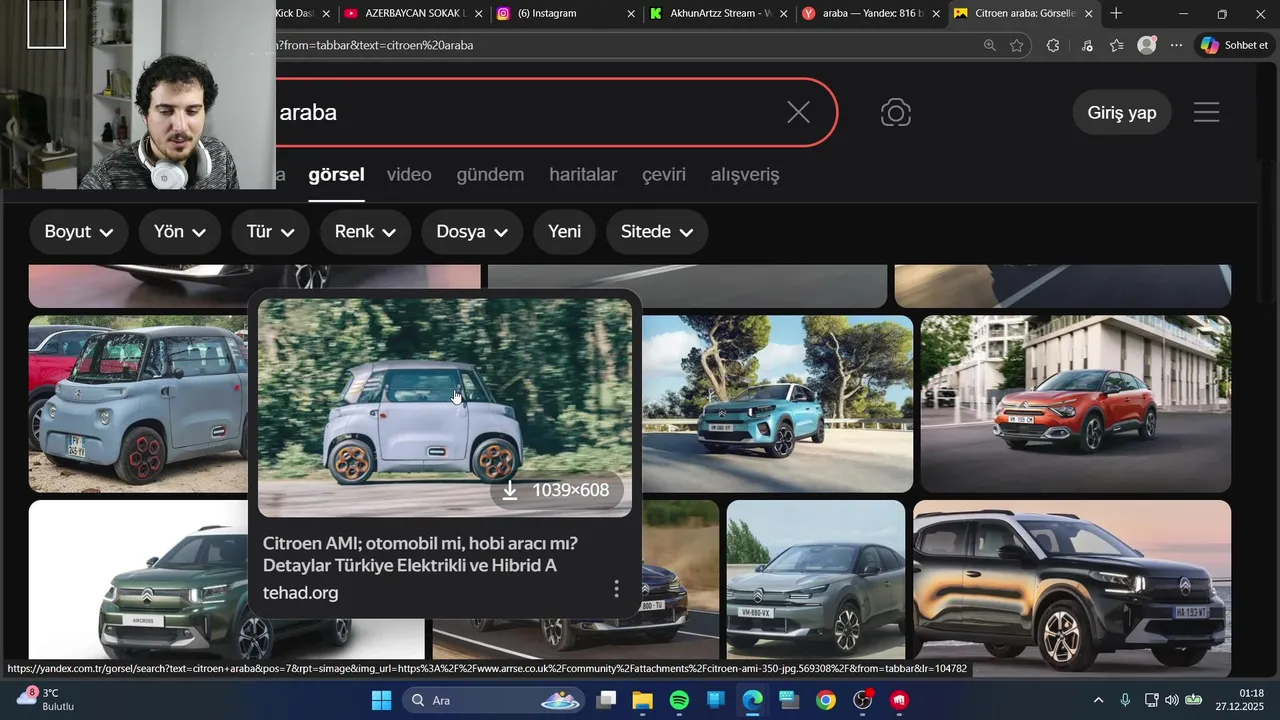This screenshot has width=1280, height=720.
Task: Open the orange Citroen C4 thumbnail
Action: click(x=1075, y=404)
